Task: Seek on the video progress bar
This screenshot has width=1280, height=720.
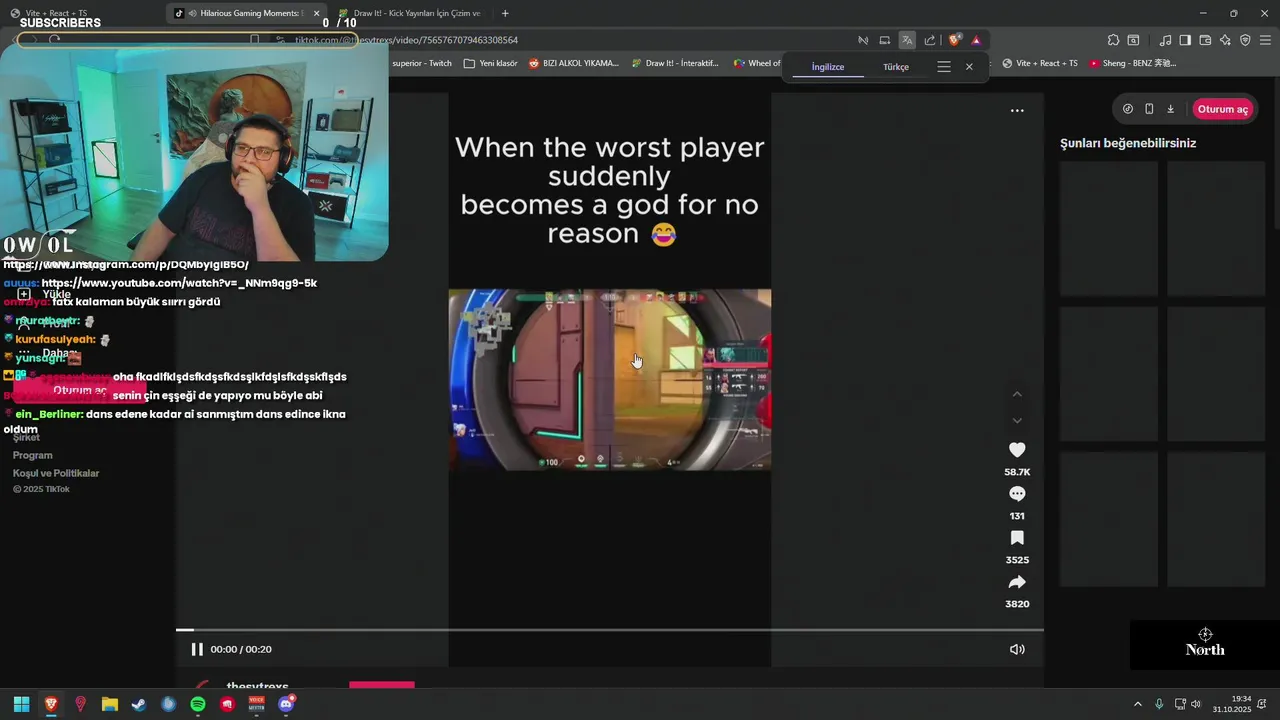Action: pos(610,630)
